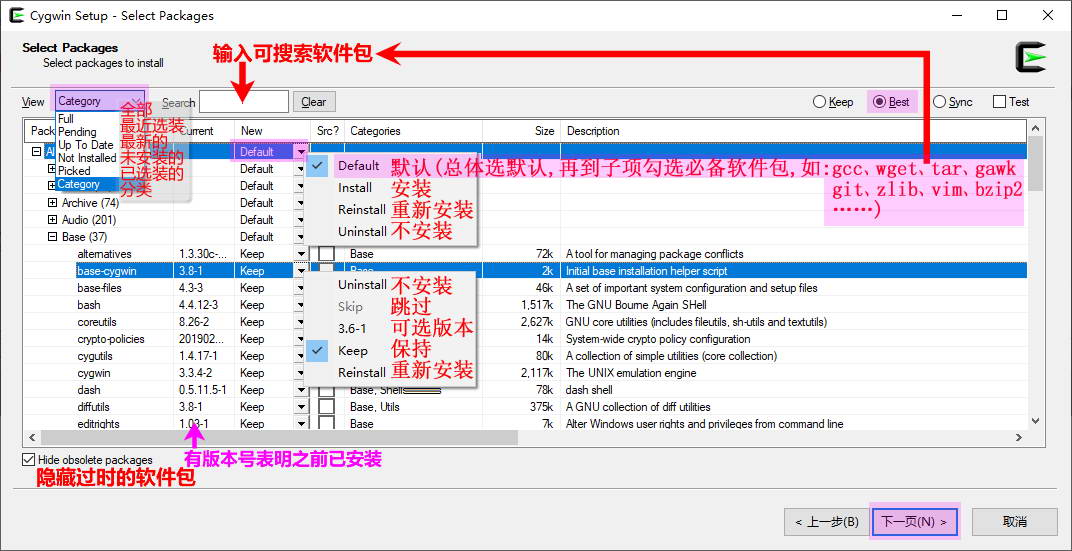This screenshot has width=1072, height=551.
Task: Expand the Audio (201) category
Action: click(x=53, y=220)
